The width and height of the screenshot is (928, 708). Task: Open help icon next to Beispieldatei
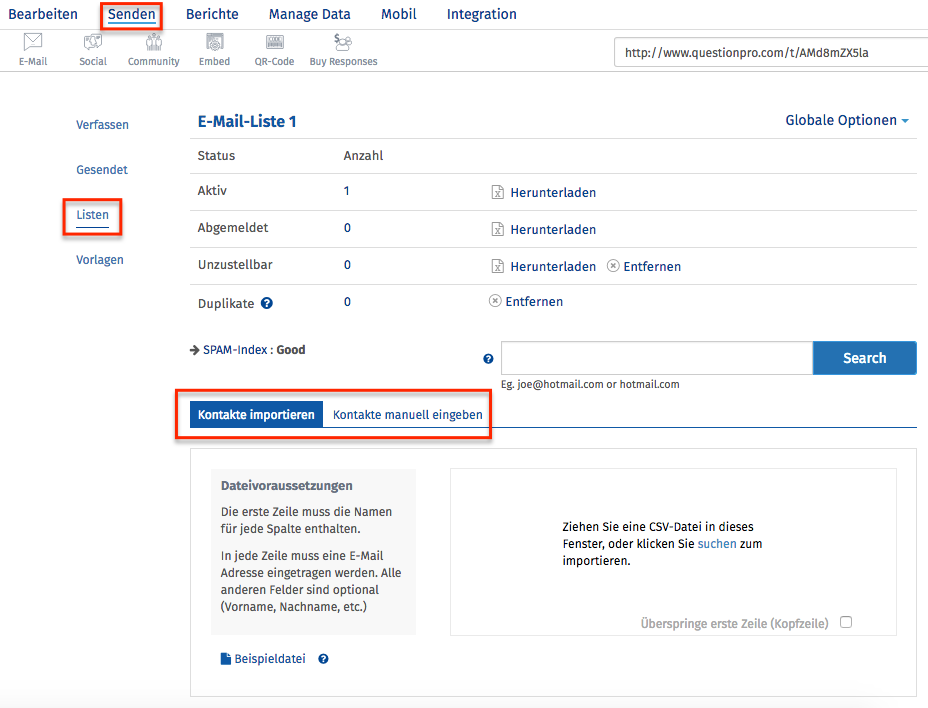tap(323, 659)
